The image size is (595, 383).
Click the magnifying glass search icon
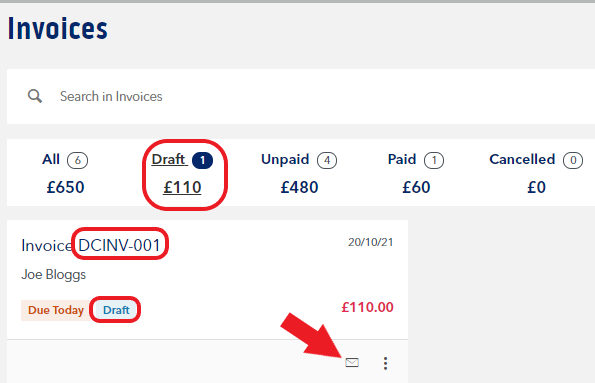[35, 96]
